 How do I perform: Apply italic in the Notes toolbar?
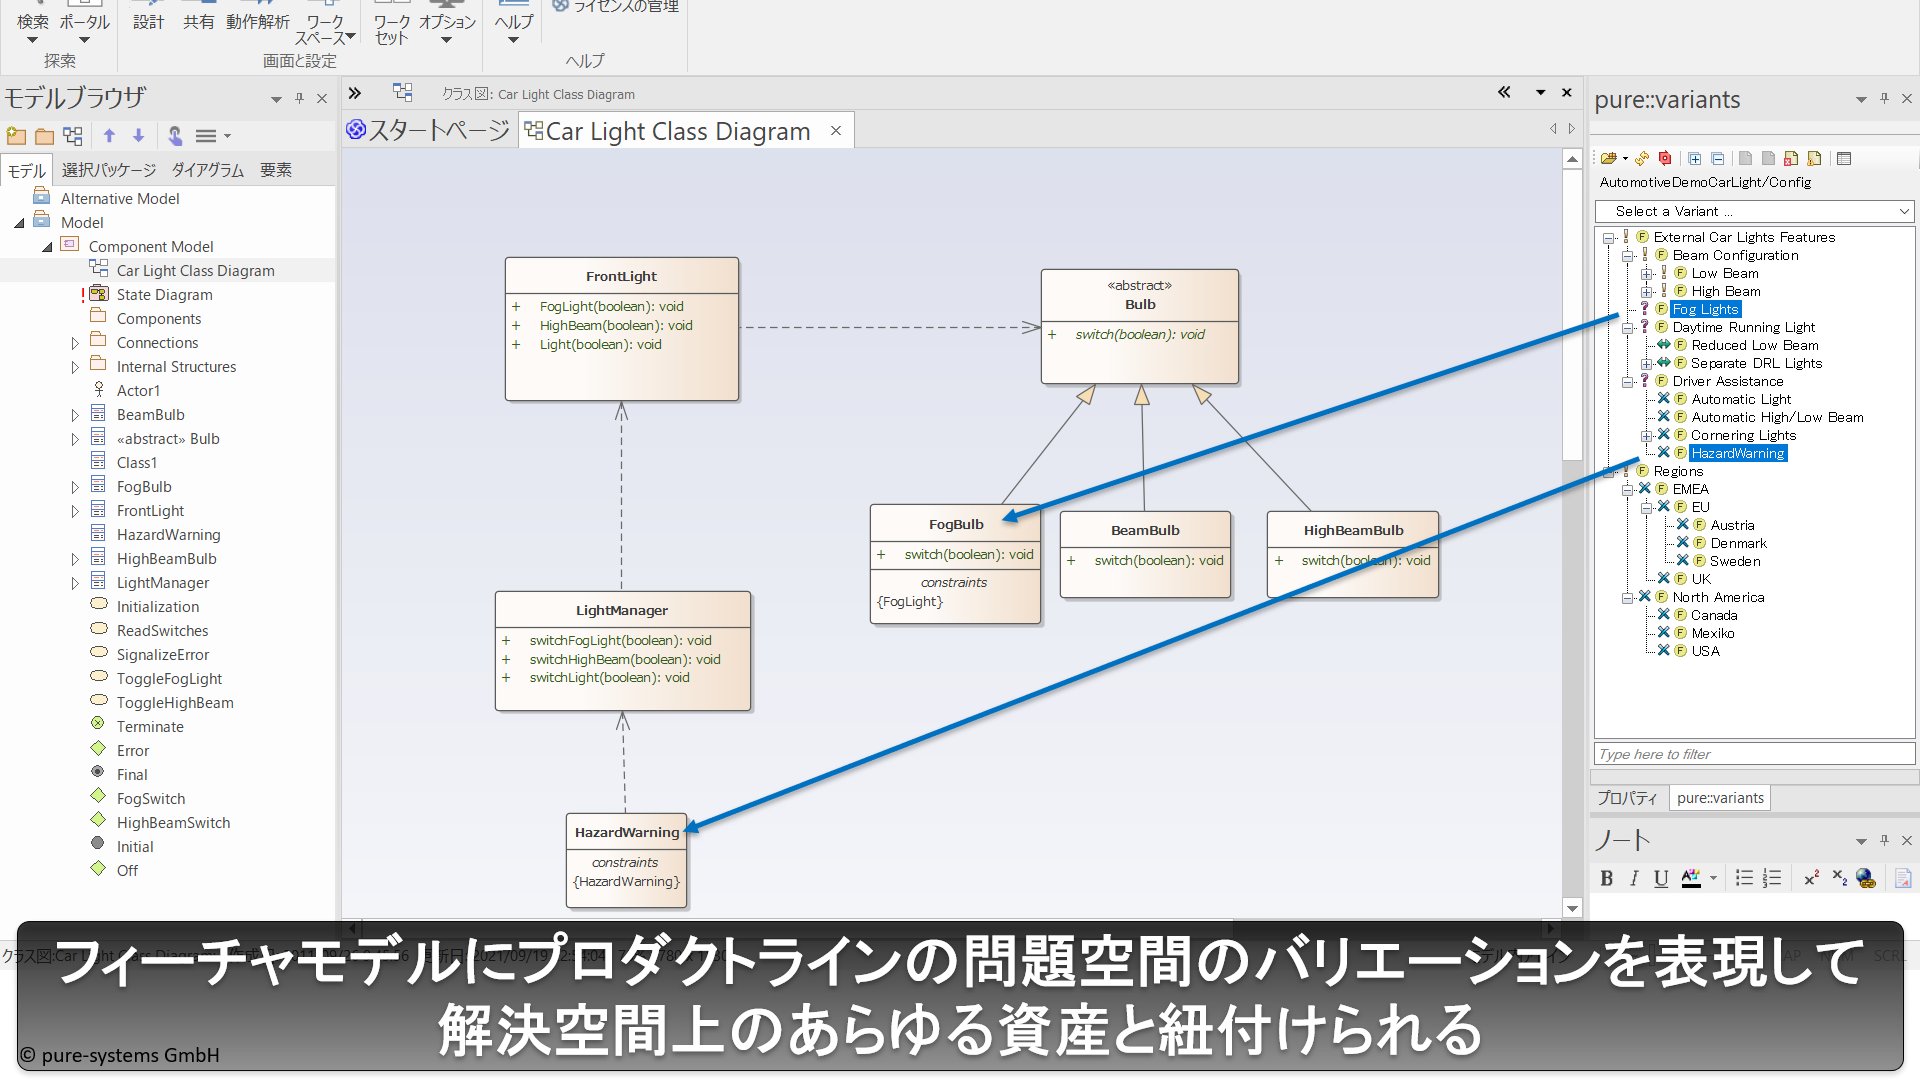1634,878
